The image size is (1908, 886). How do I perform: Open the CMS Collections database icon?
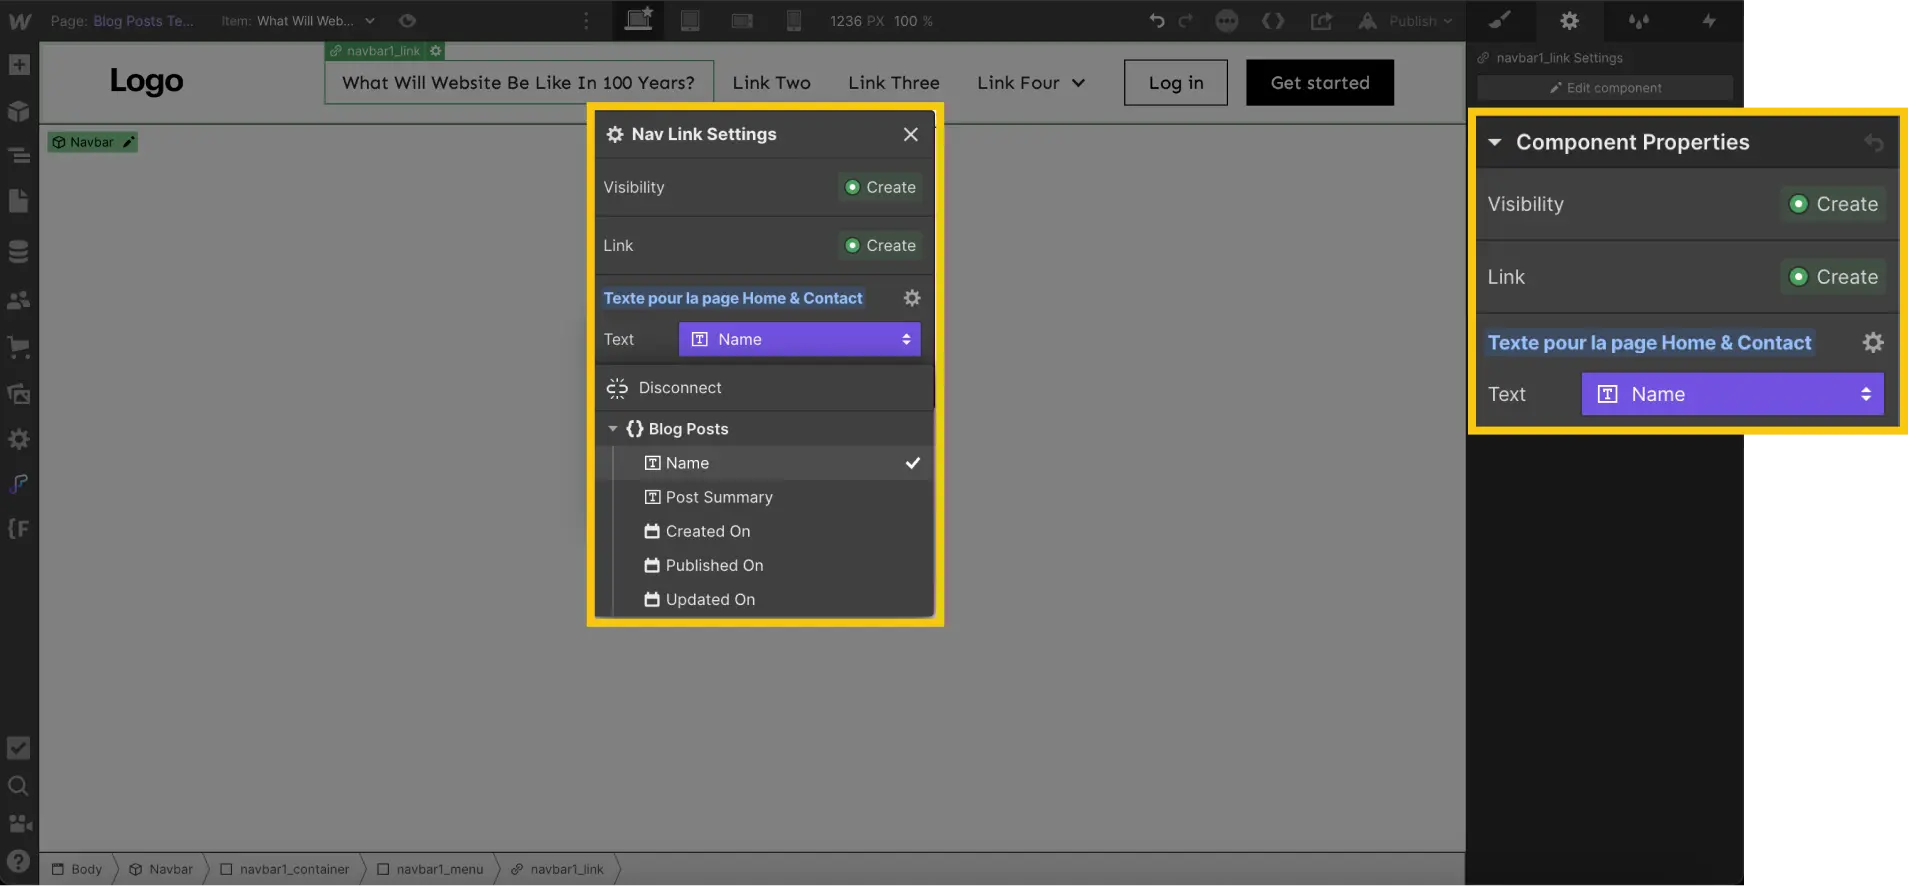19,251
